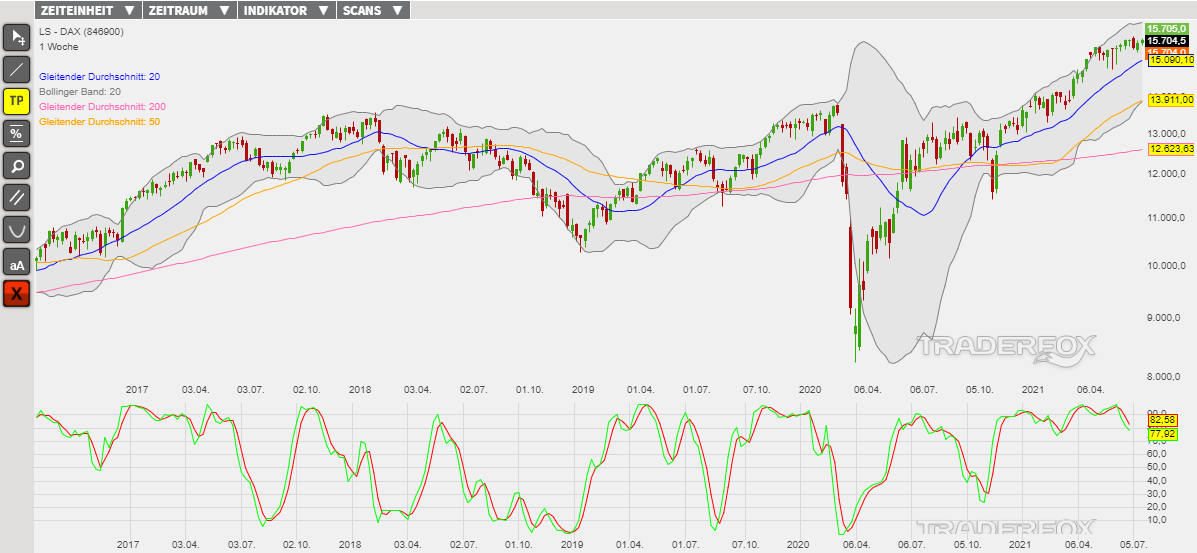Image resolution: width=1197 pixels, height=553 pixels.
Task: Toggle the yellow TP tool button
Action: click(x=17, y=101)
